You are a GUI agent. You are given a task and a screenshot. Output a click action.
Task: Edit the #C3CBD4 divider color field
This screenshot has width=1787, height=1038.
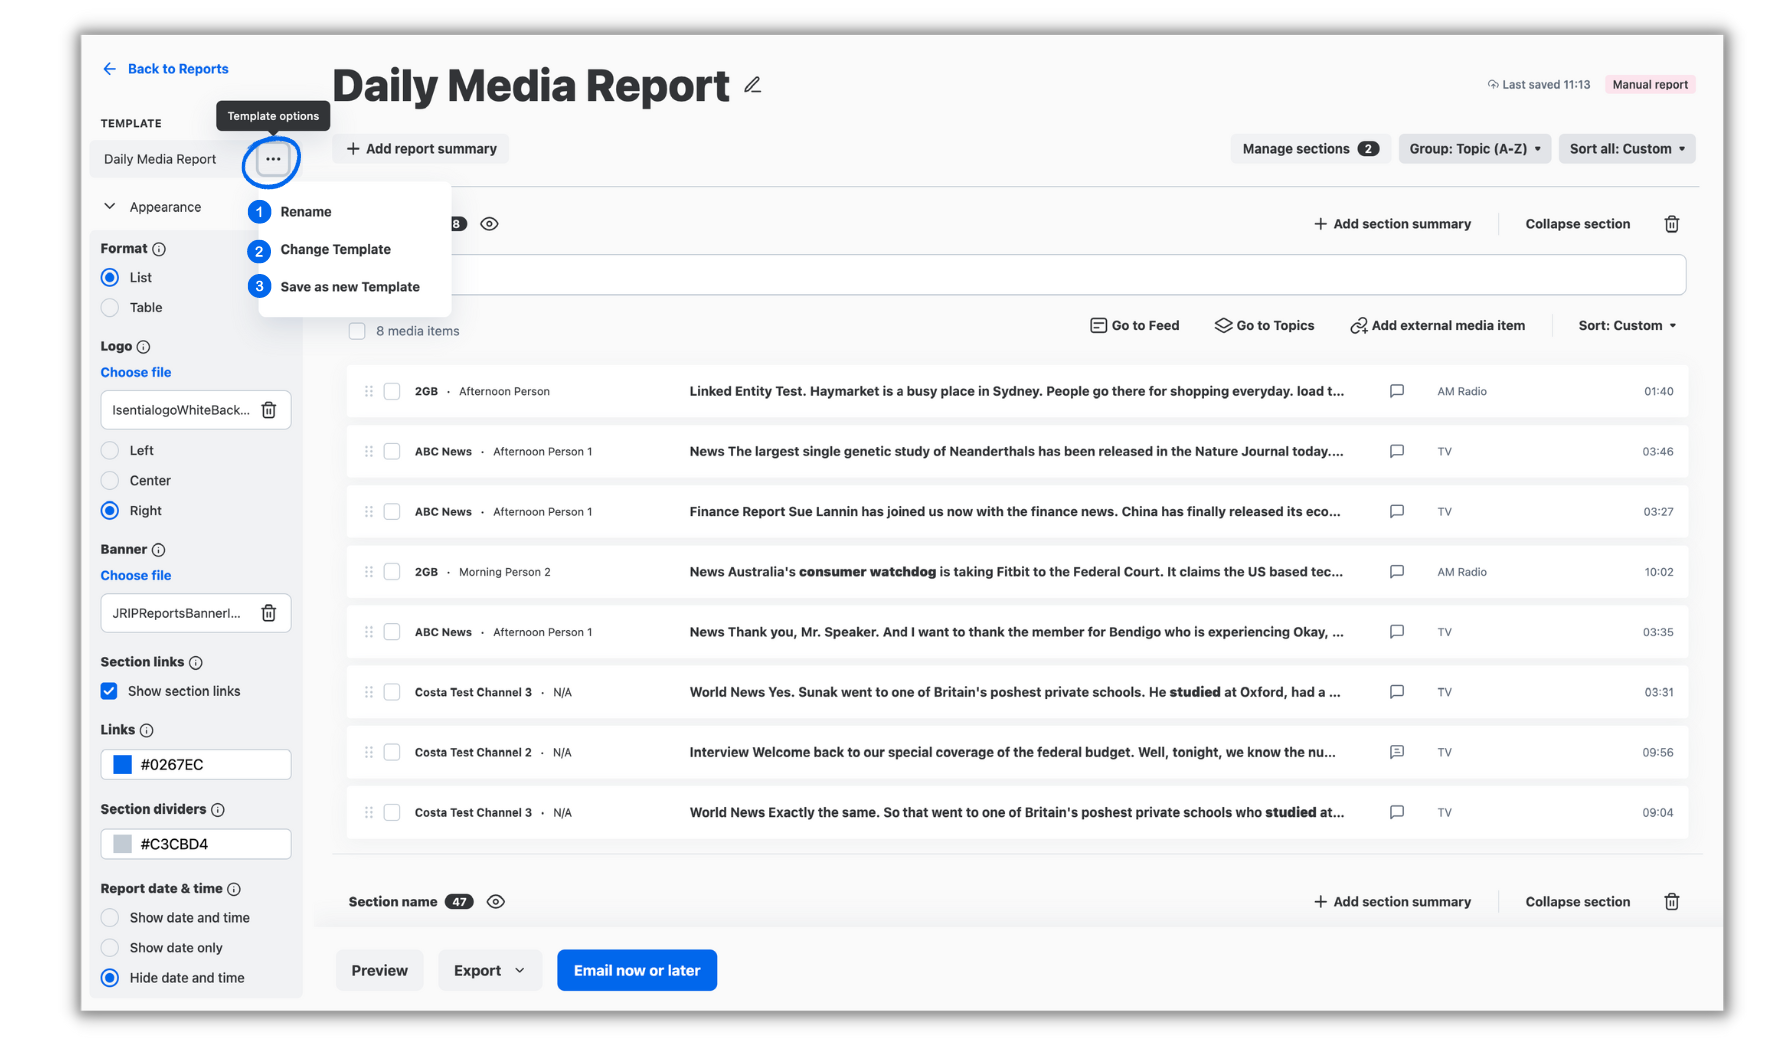[x=196, y=844]
